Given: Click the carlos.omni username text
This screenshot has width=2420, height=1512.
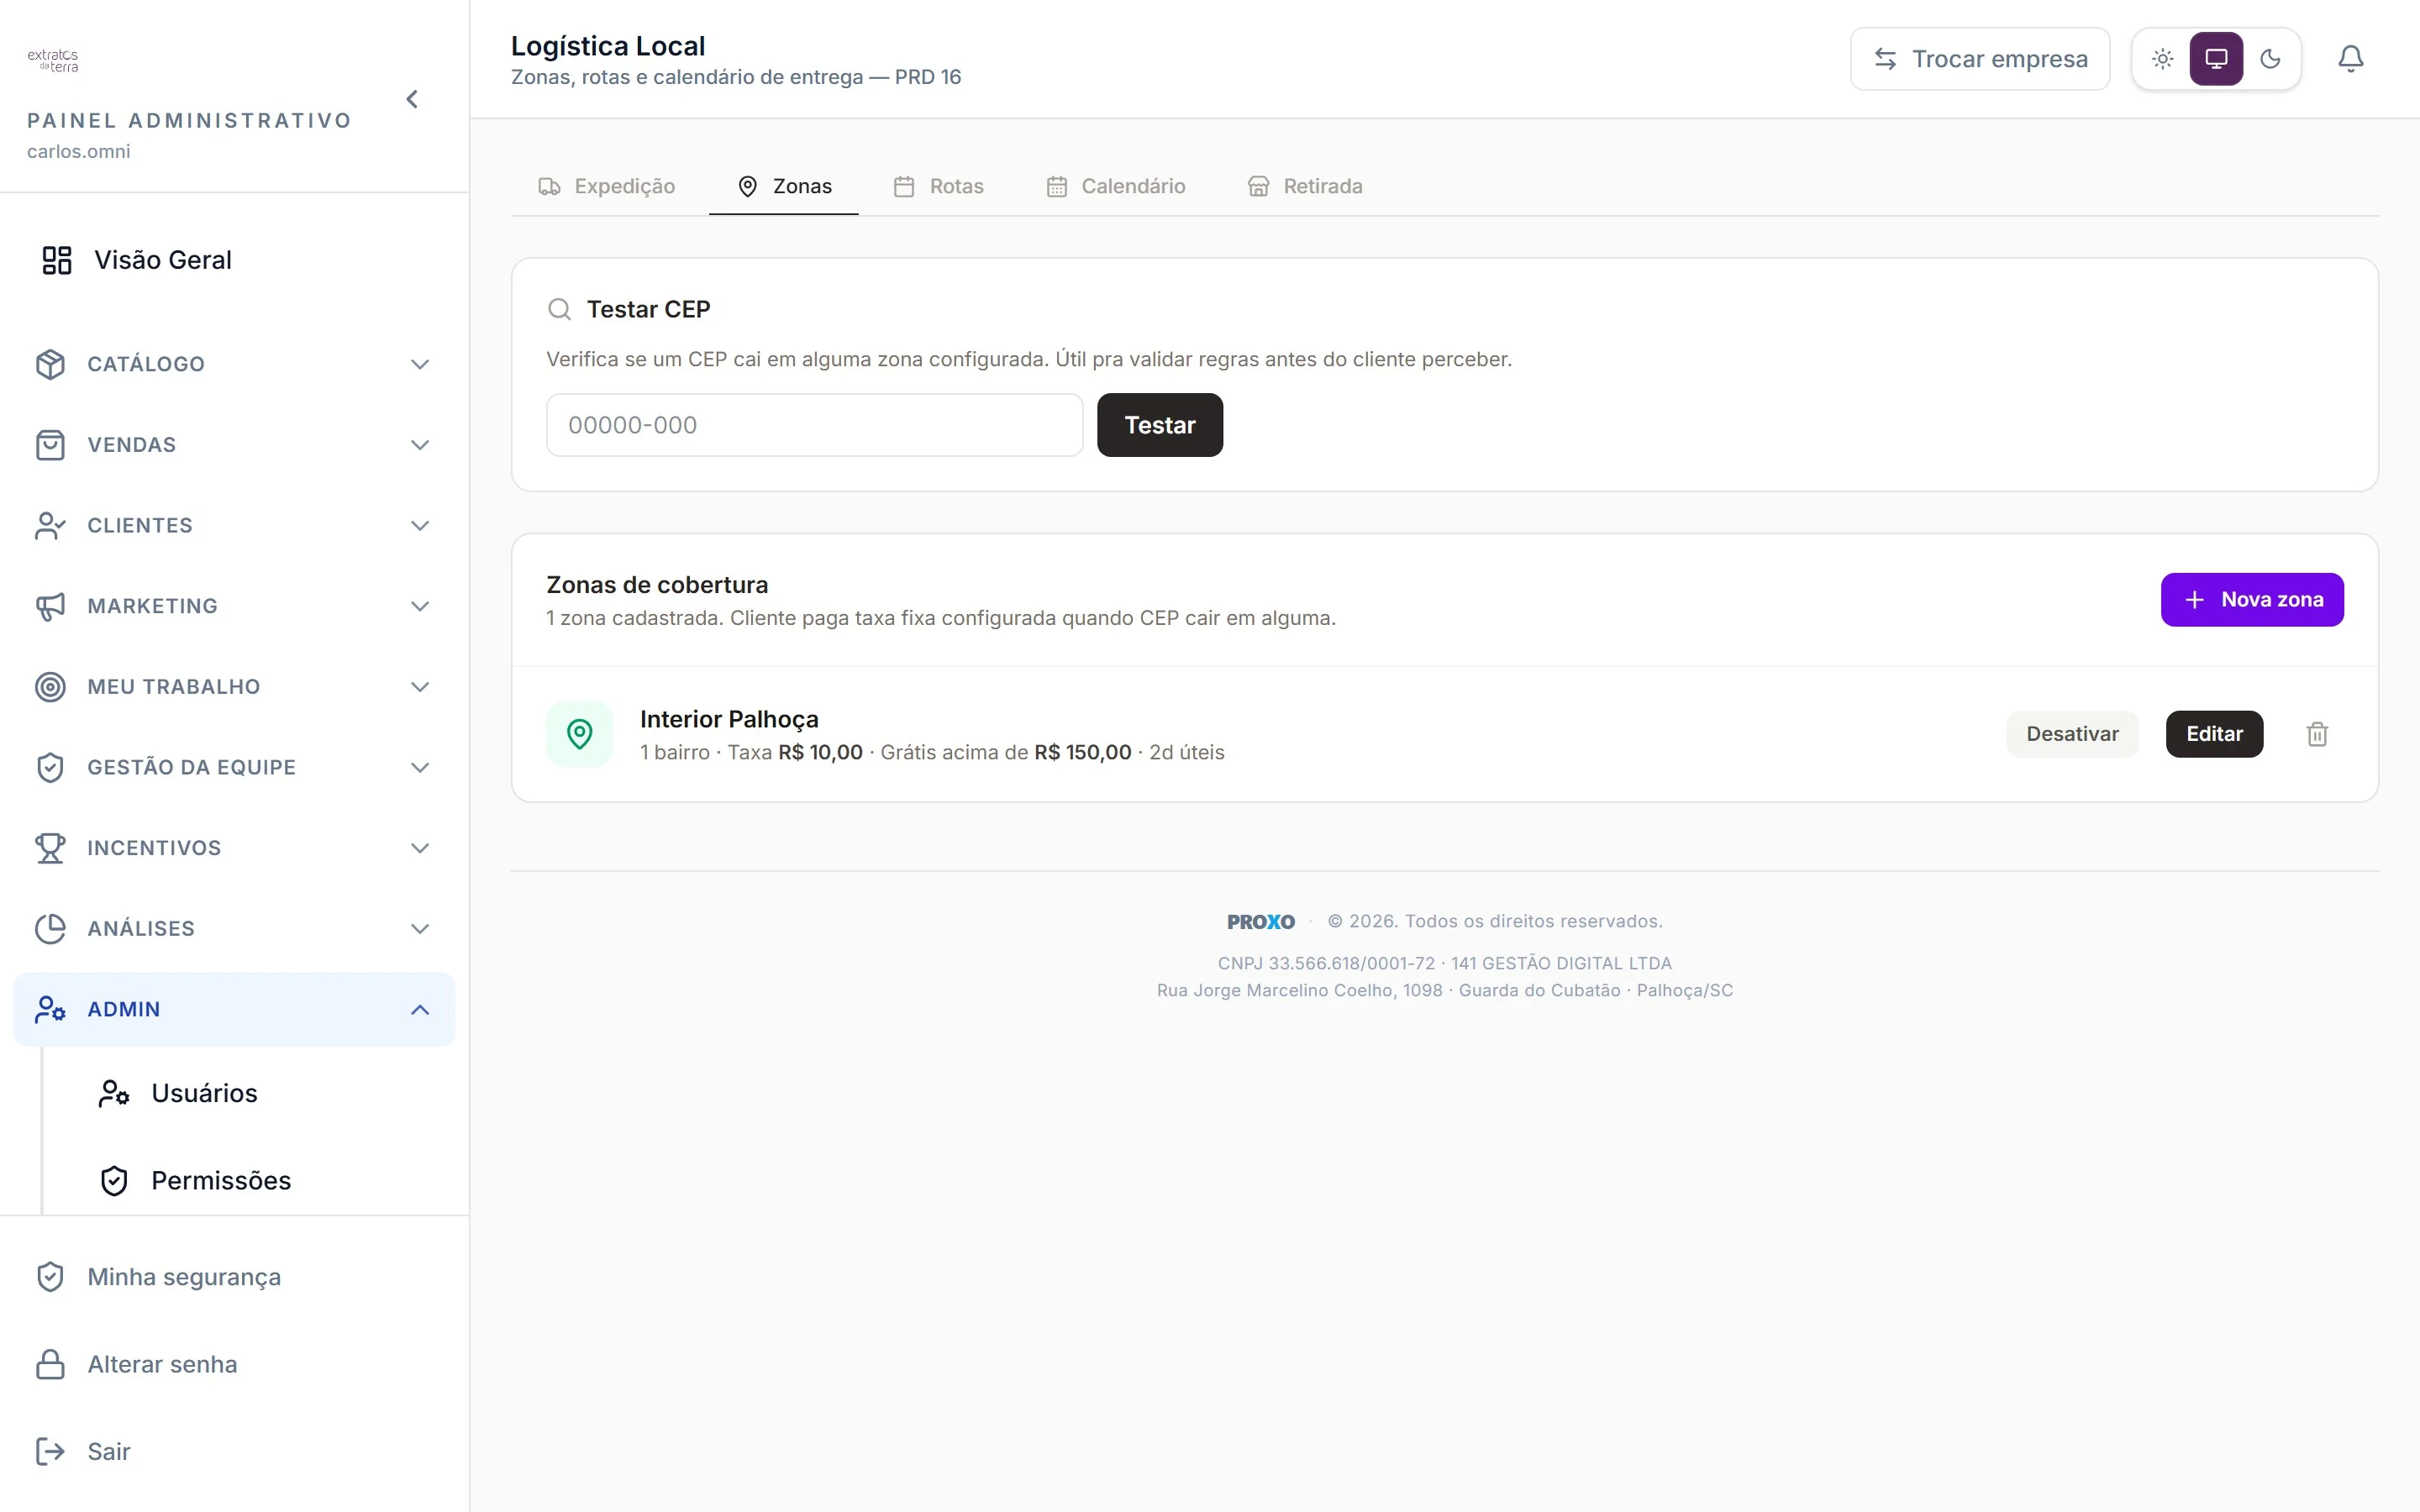Looking at the screenshot, I should tap(78, 151).
